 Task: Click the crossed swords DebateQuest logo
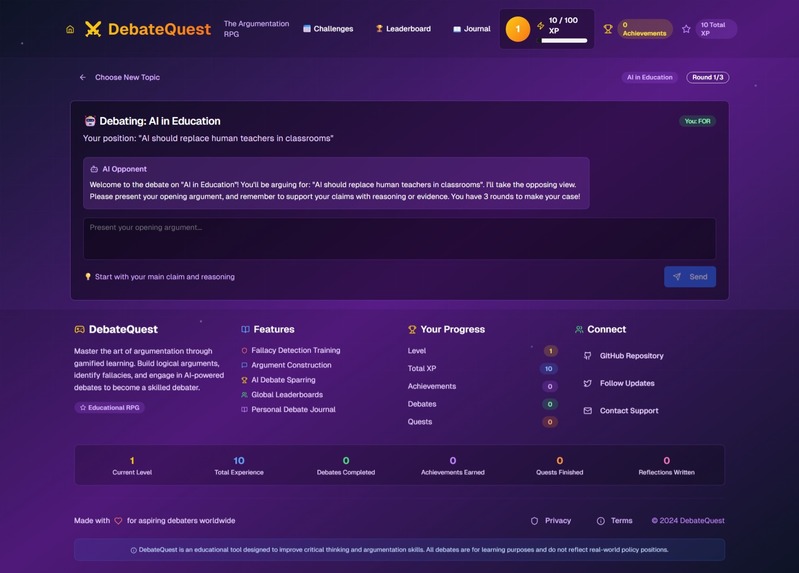(93, 29)
